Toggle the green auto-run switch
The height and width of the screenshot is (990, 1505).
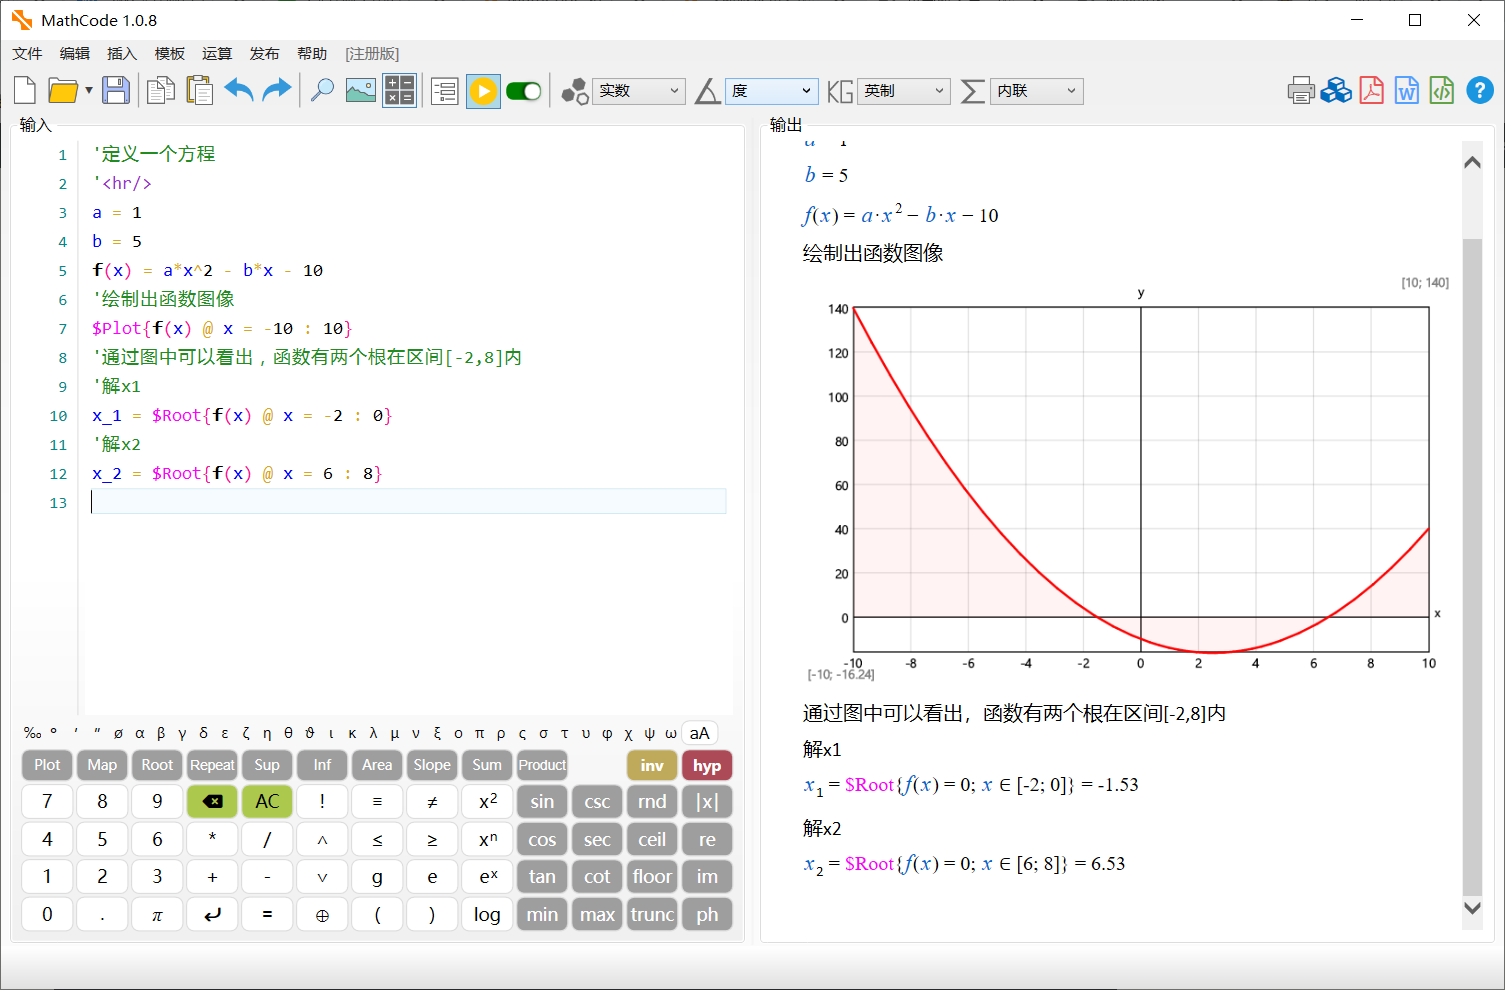point(524,91)
